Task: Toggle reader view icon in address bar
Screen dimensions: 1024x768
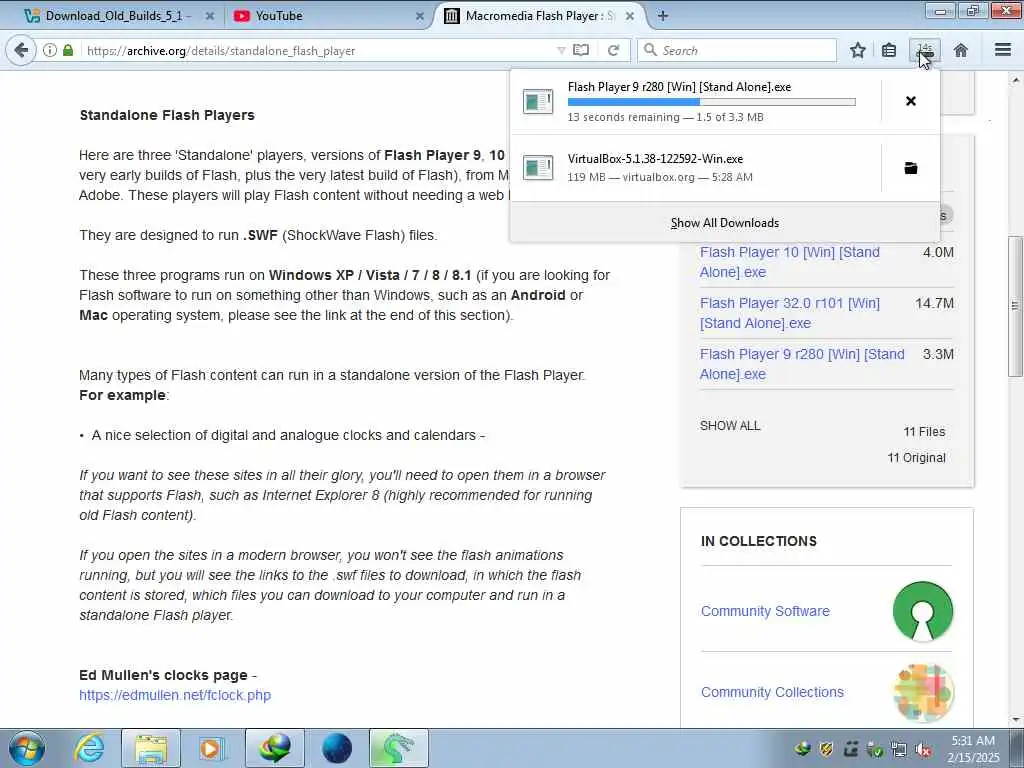Action: point(581,50)
